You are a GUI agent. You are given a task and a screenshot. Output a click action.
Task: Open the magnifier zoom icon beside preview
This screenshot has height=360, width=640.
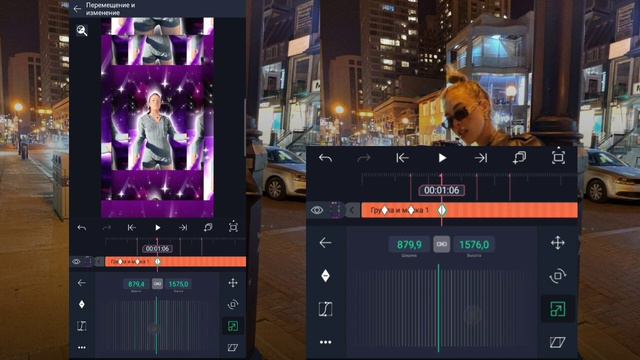(82, 31)
